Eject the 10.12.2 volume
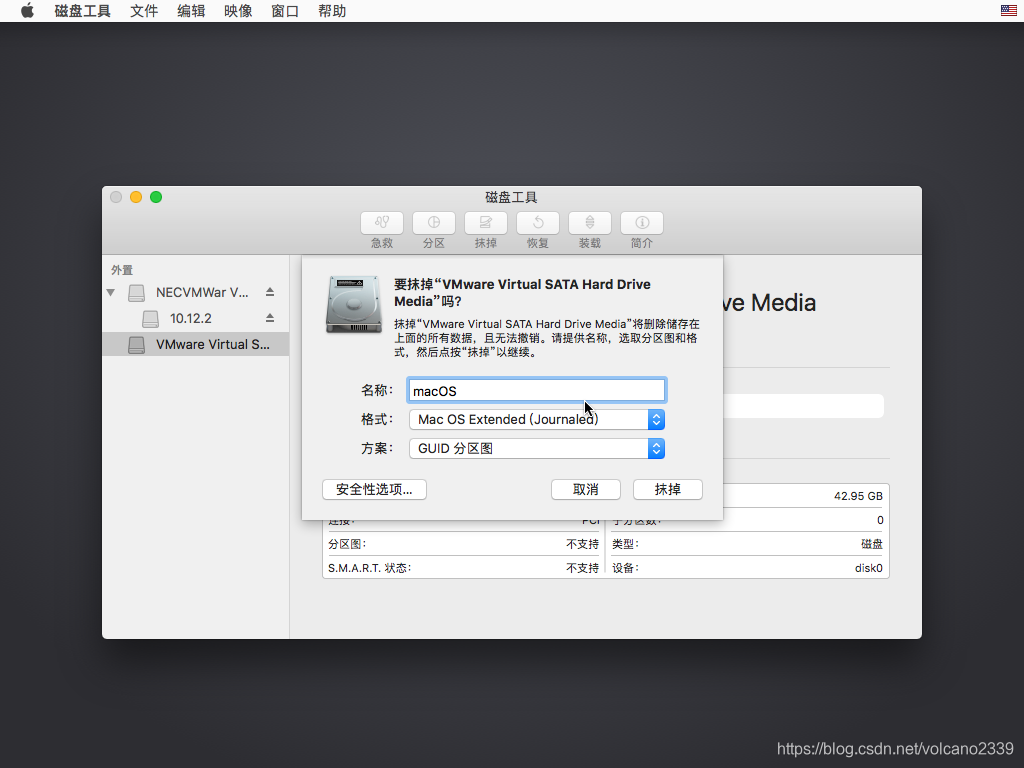The width and height of the screenshot is (1024, 768). pyautogui.click(x=270, y=318)
